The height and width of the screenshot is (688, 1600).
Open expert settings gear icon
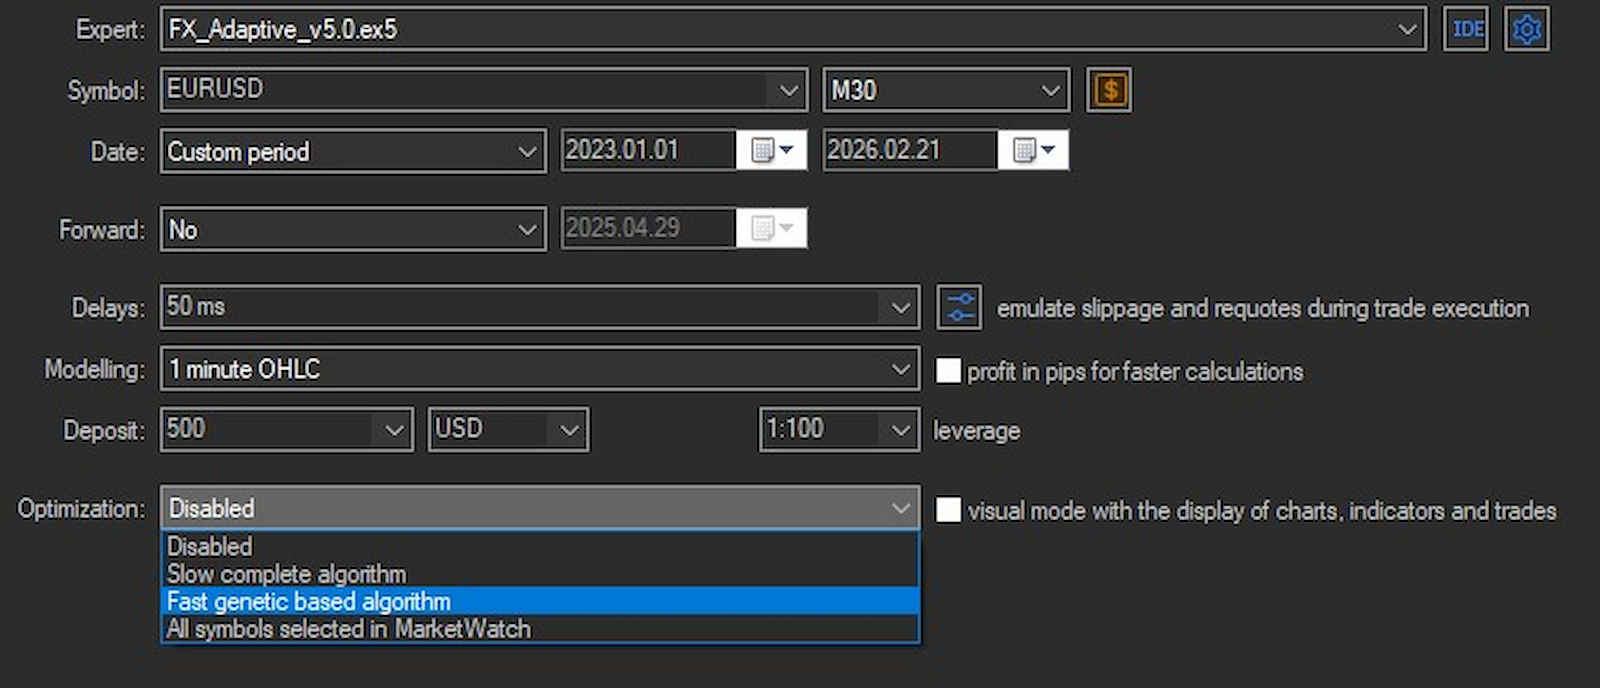1527,29
